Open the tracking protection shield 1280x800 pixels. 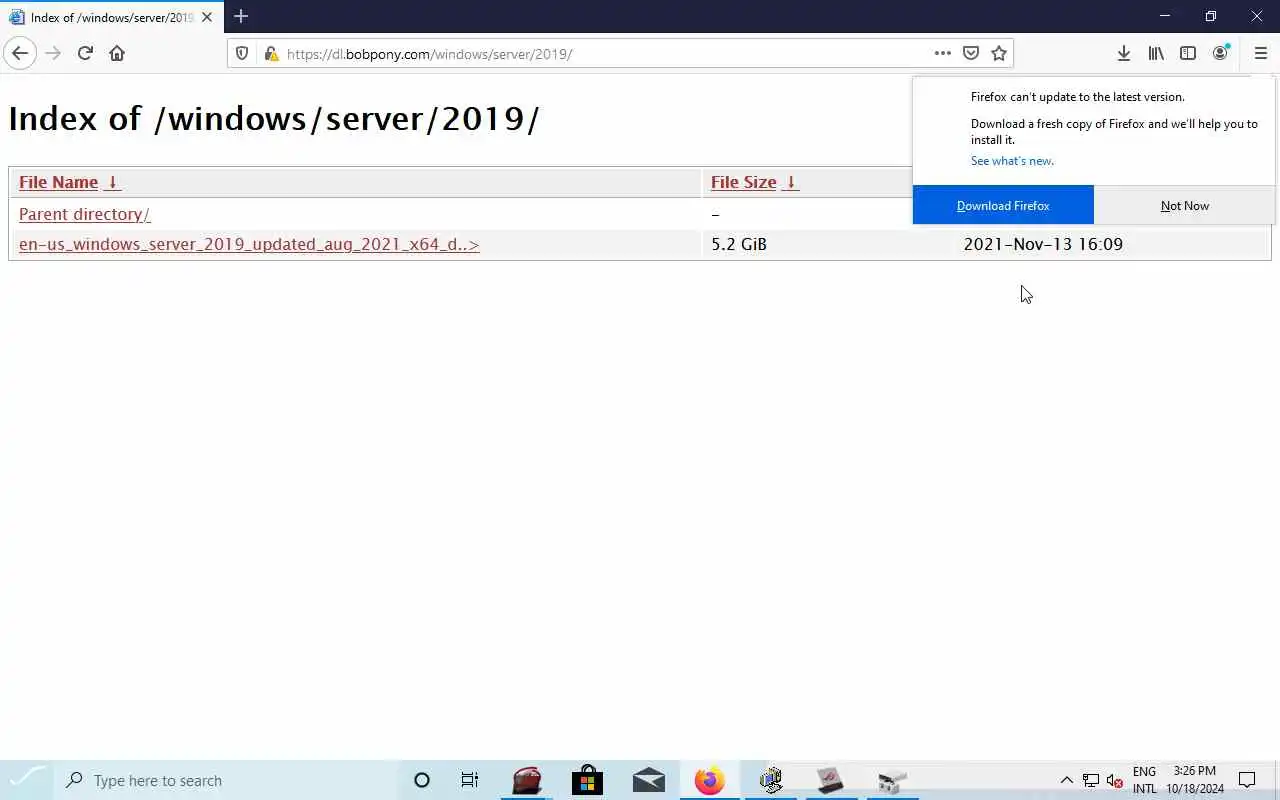click(242, 54)
